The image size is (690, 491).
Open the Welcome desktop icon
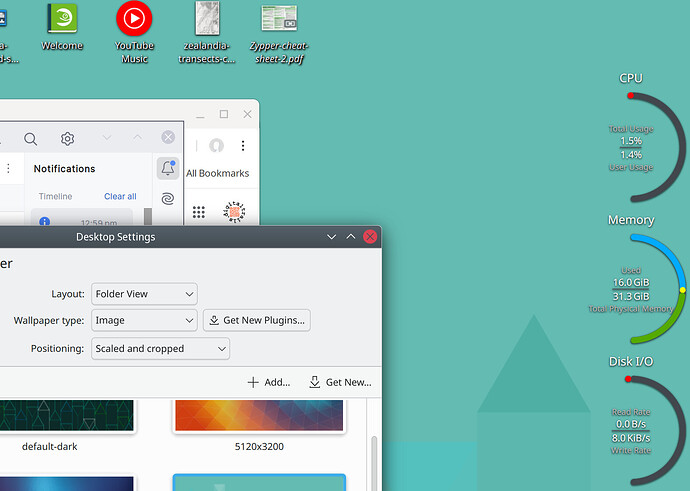pyautogui.click(x=62, y=26)
